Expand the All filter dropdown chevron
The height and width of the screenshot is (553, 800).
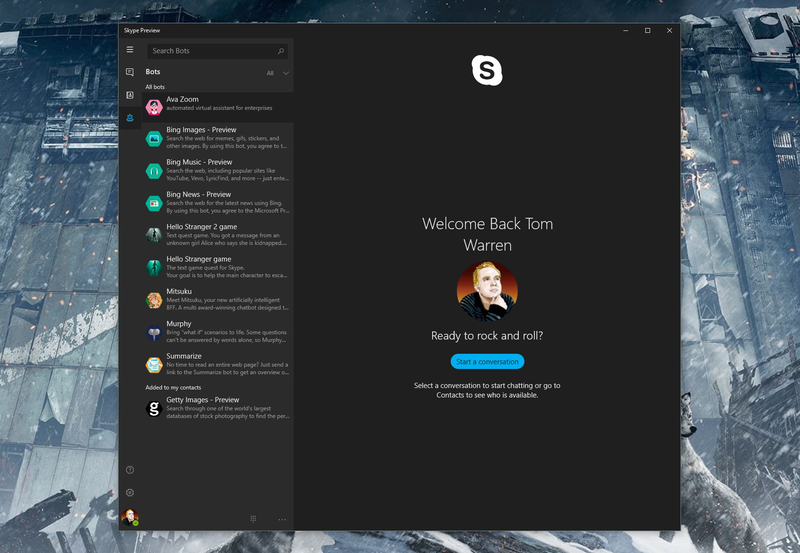point(286,73)
